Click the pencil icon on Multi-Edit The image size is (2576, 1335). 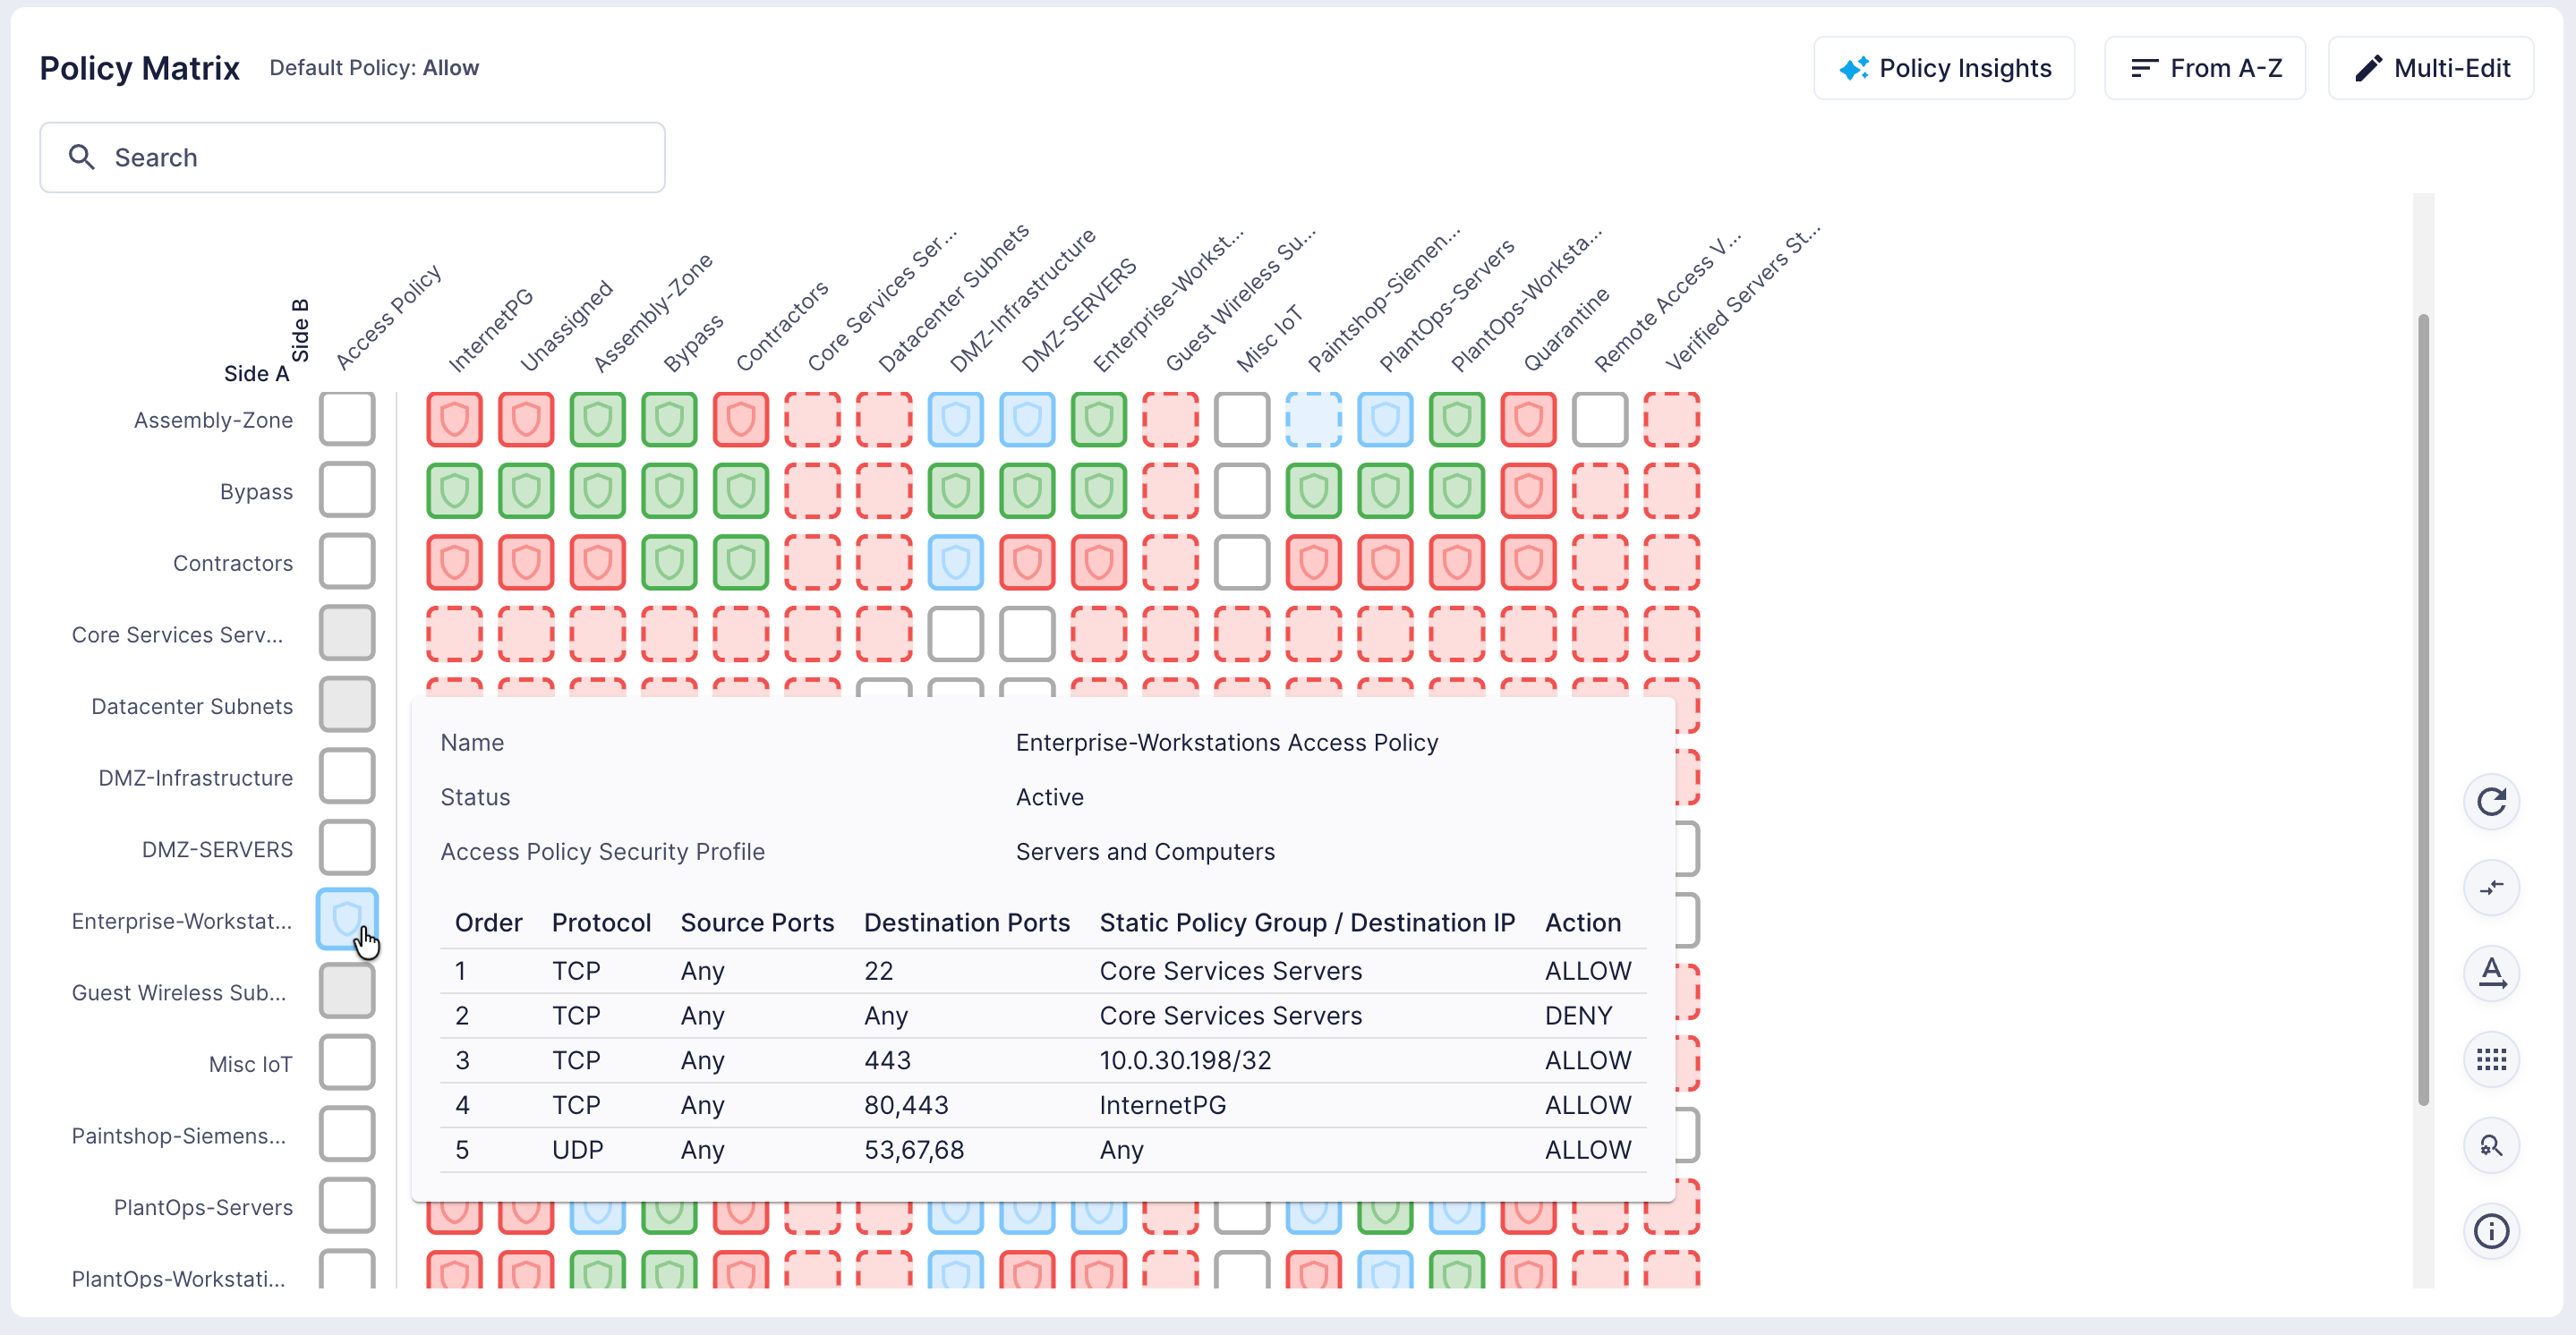coord(2368,68)
